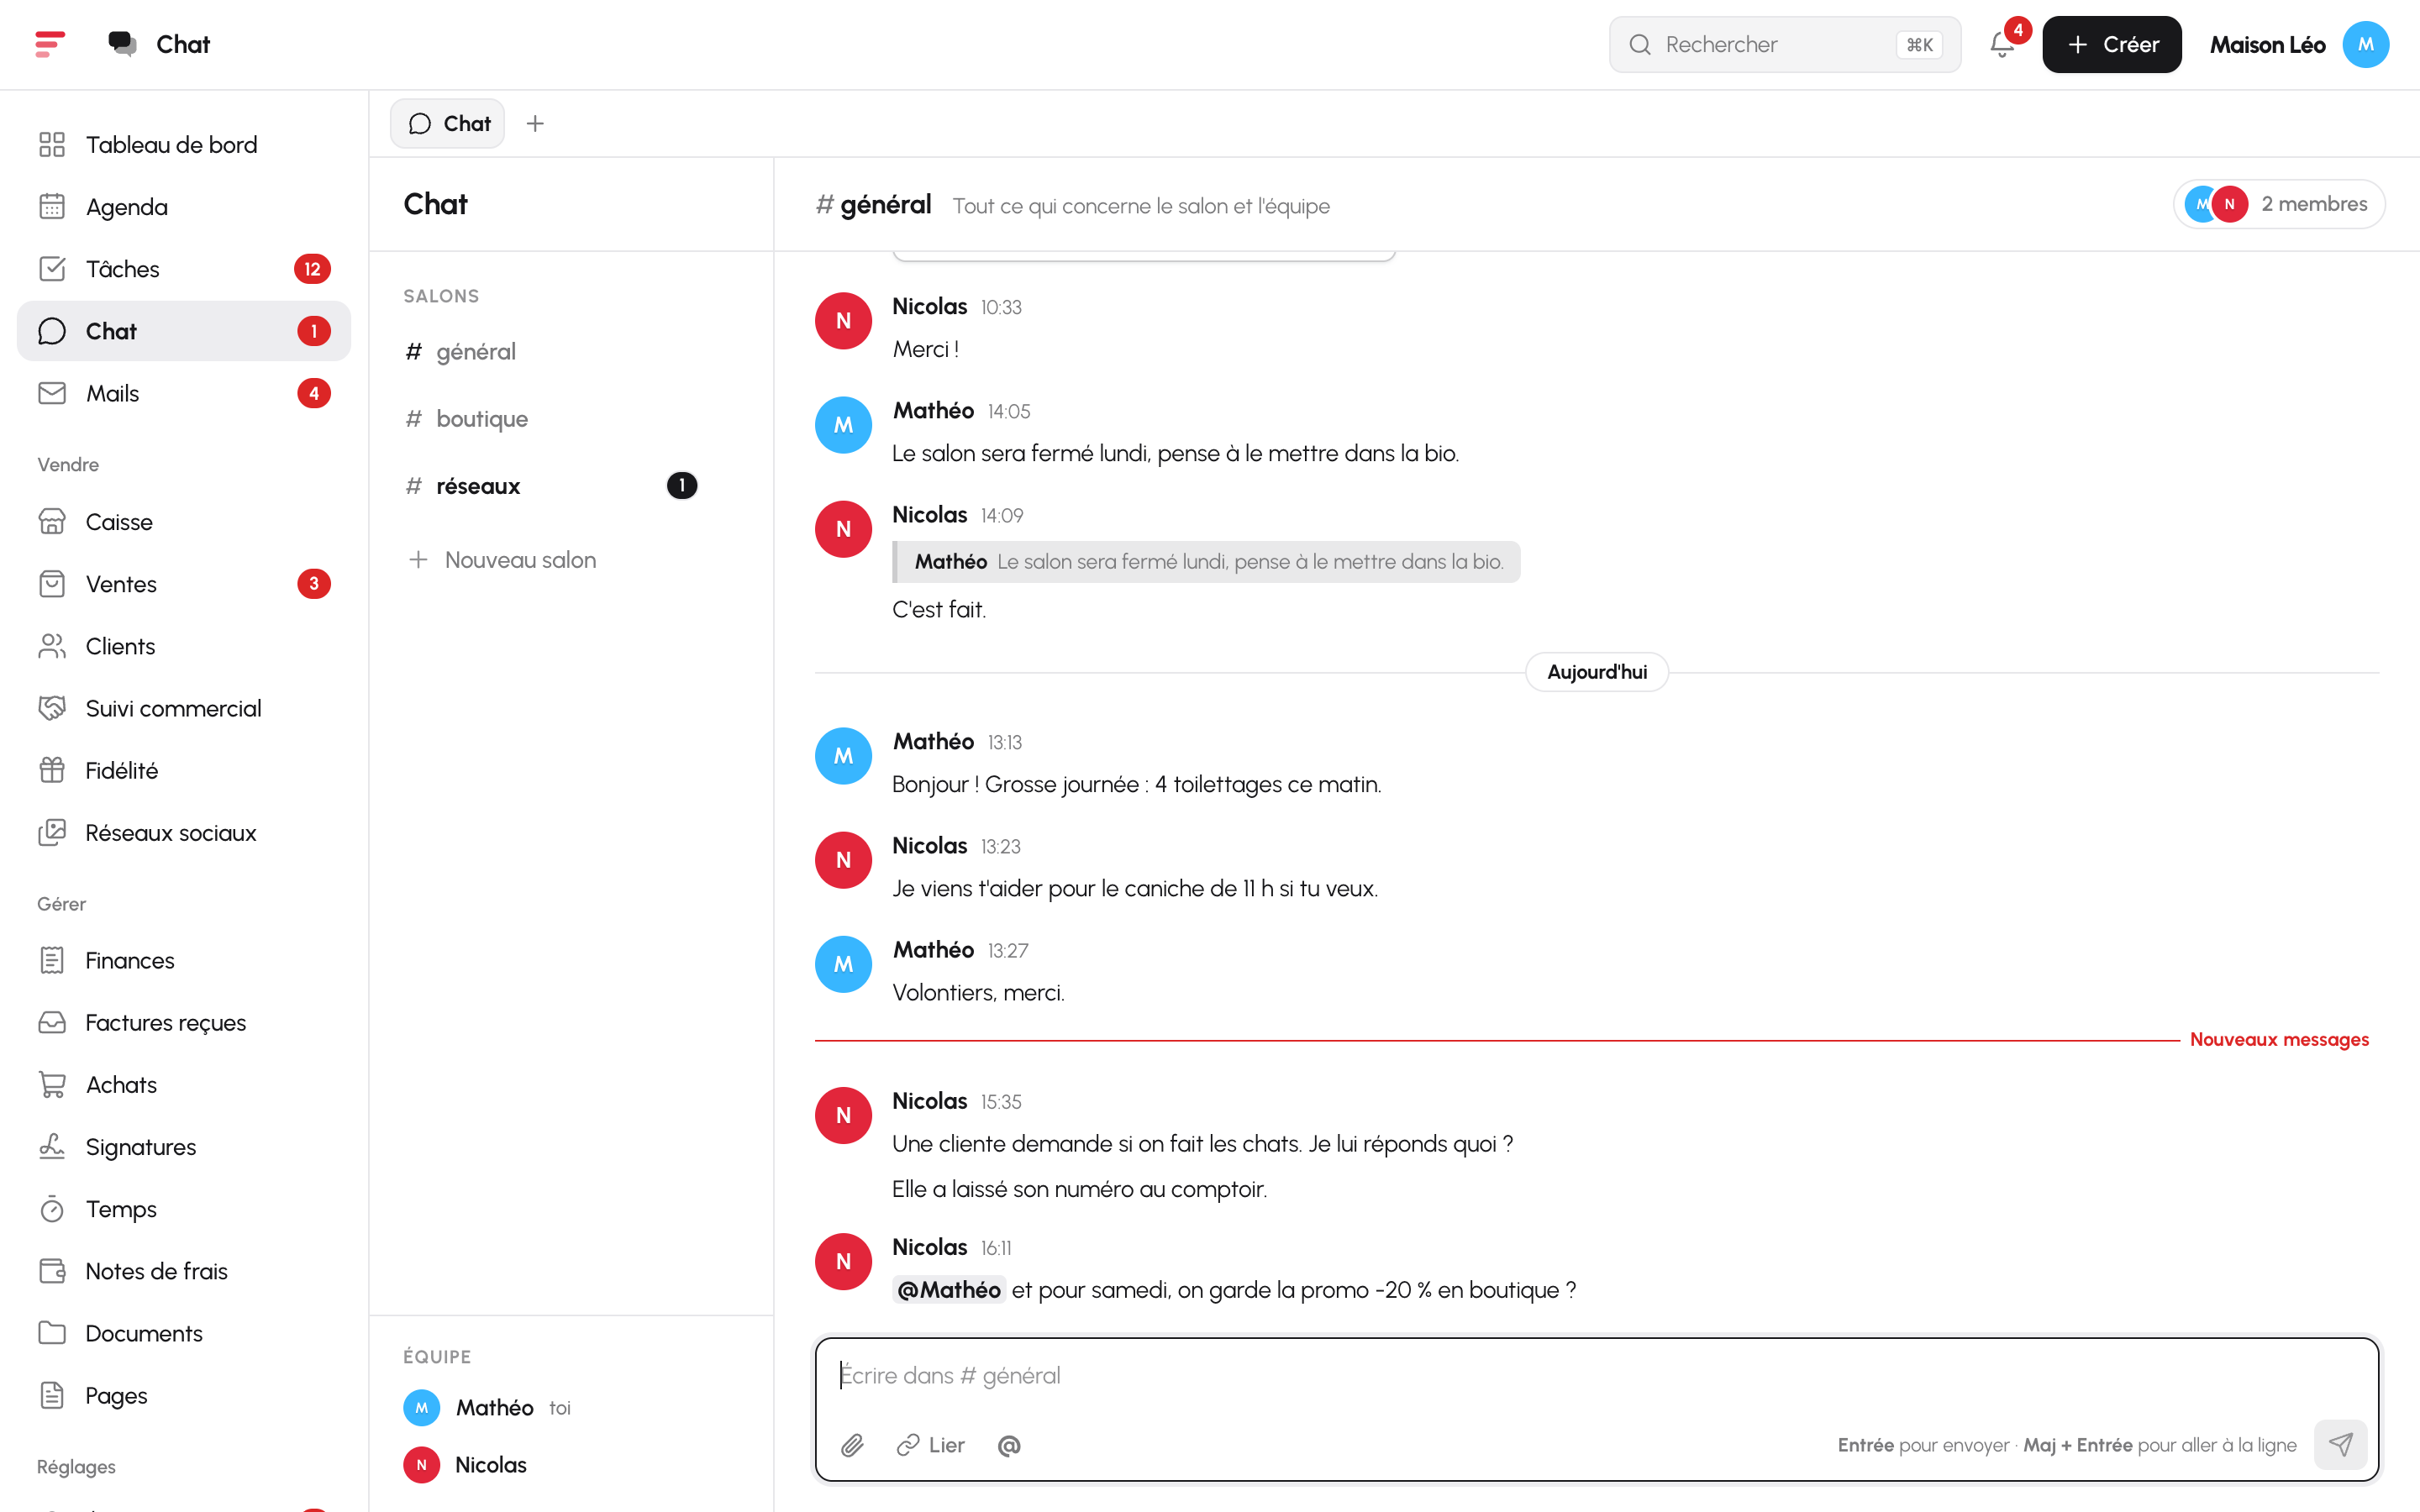The height and width of the screenshot is (1512, 2420).
Task: Open the Maison Léo profile avatar
Action: [x=2365, y=45]
